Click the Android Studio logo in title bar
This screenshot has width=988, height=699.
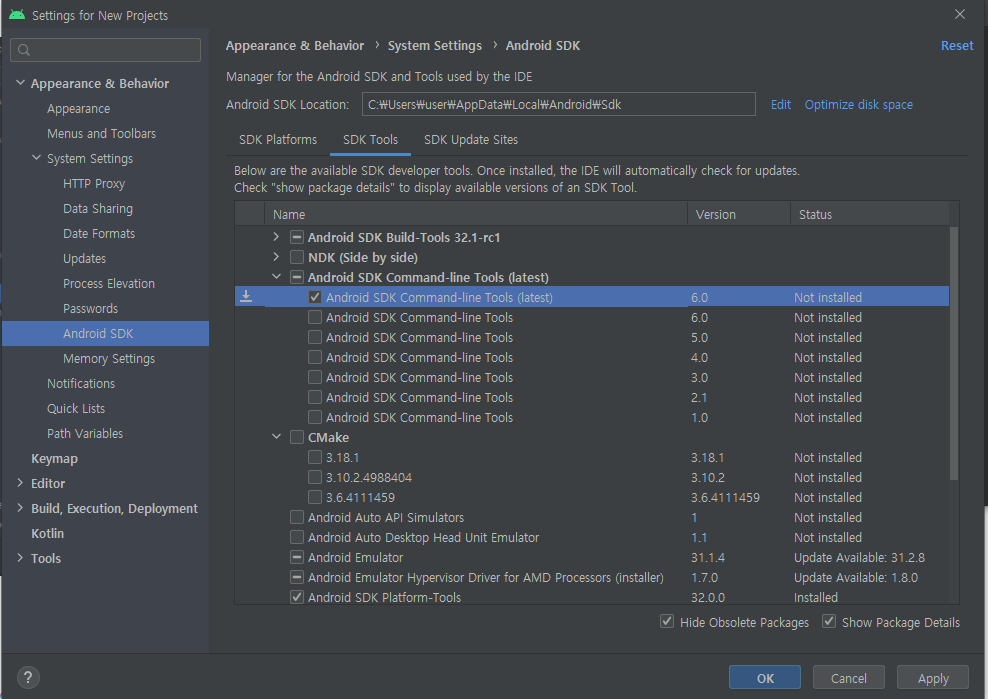click(17, 14)
